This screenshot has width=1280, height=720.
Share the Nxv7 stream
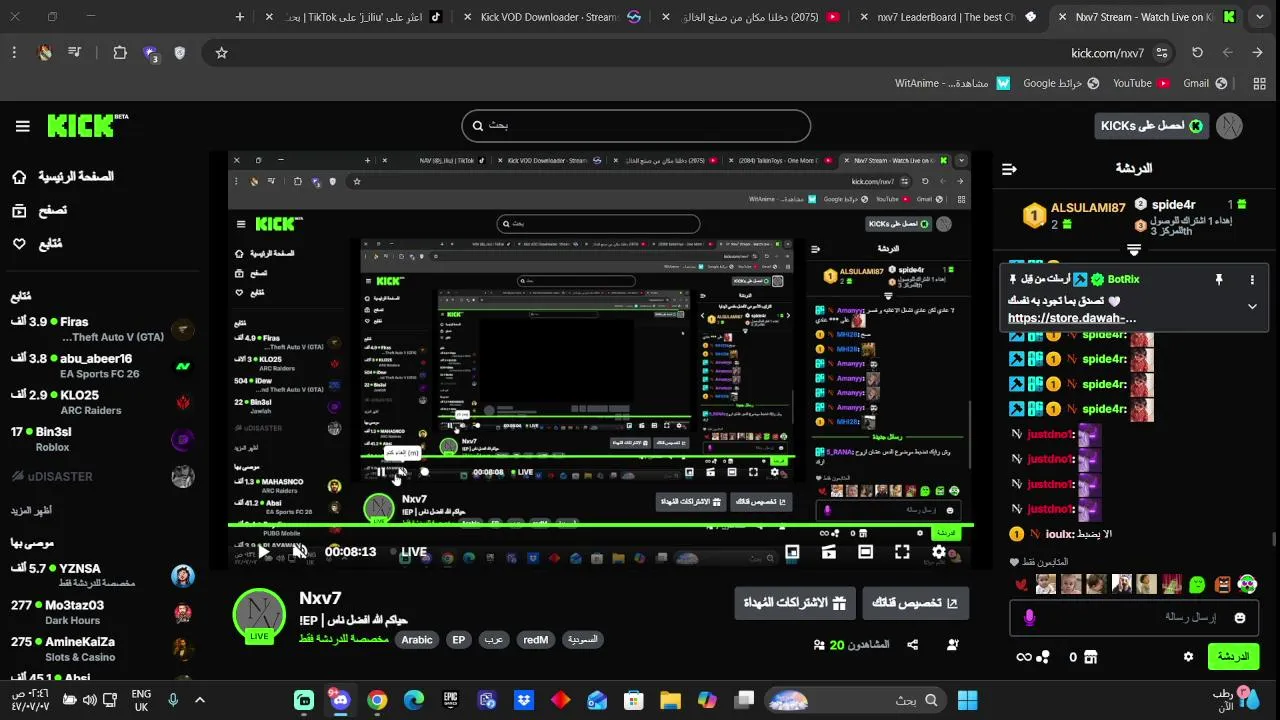(x=912, y=645)
